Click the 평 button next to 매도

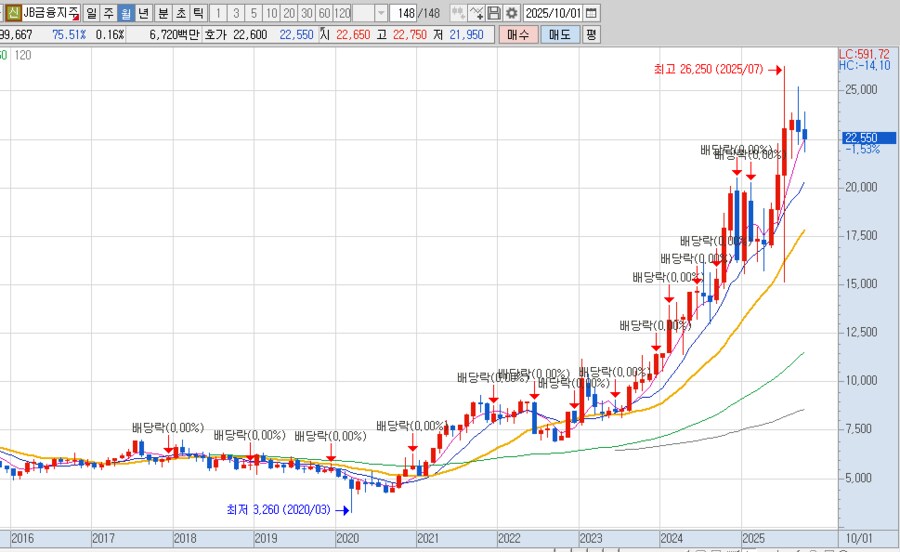tap(591, 34)
